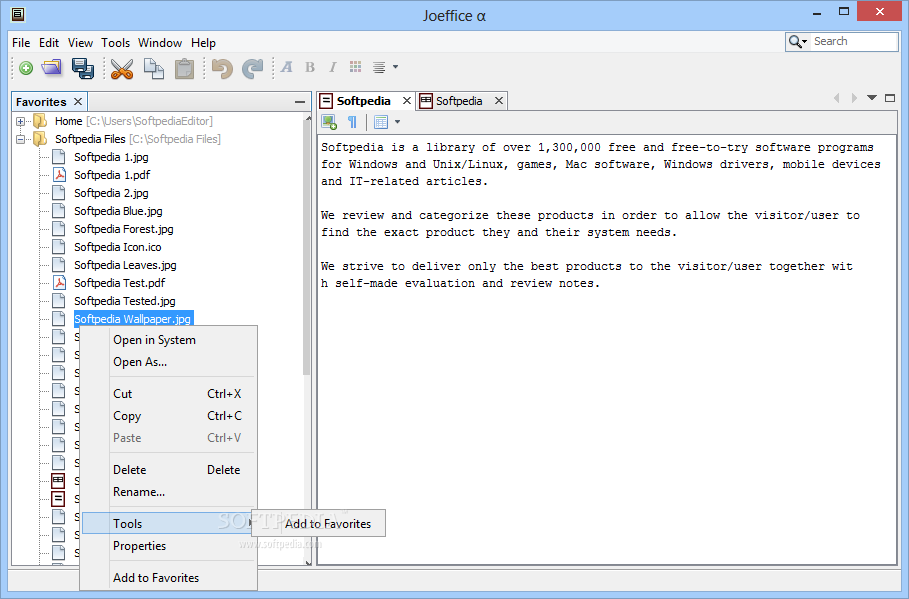Select Softpedia Tested.jpg file
The image size is (909, 599).
coord(125,301)
